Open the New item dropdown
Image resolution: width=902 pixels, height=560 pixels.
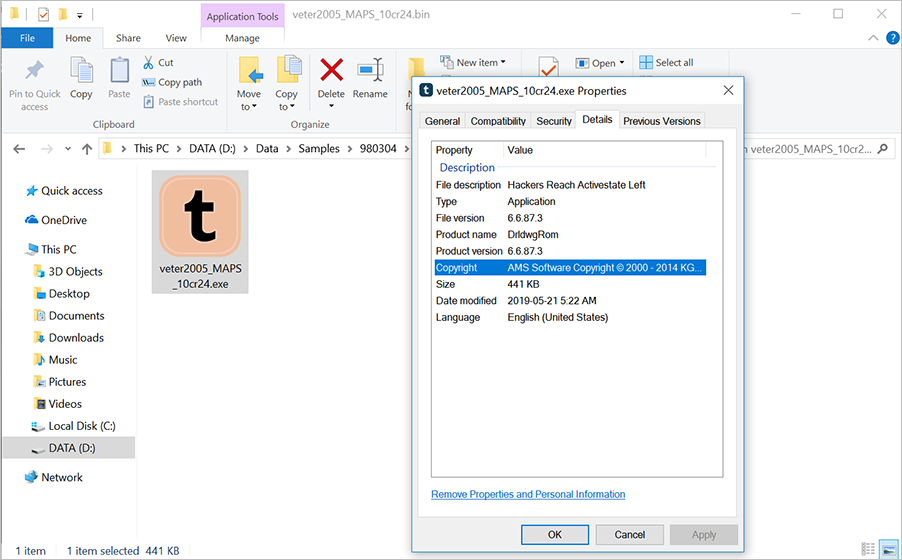pyautogui.click(x=474, y=62)
